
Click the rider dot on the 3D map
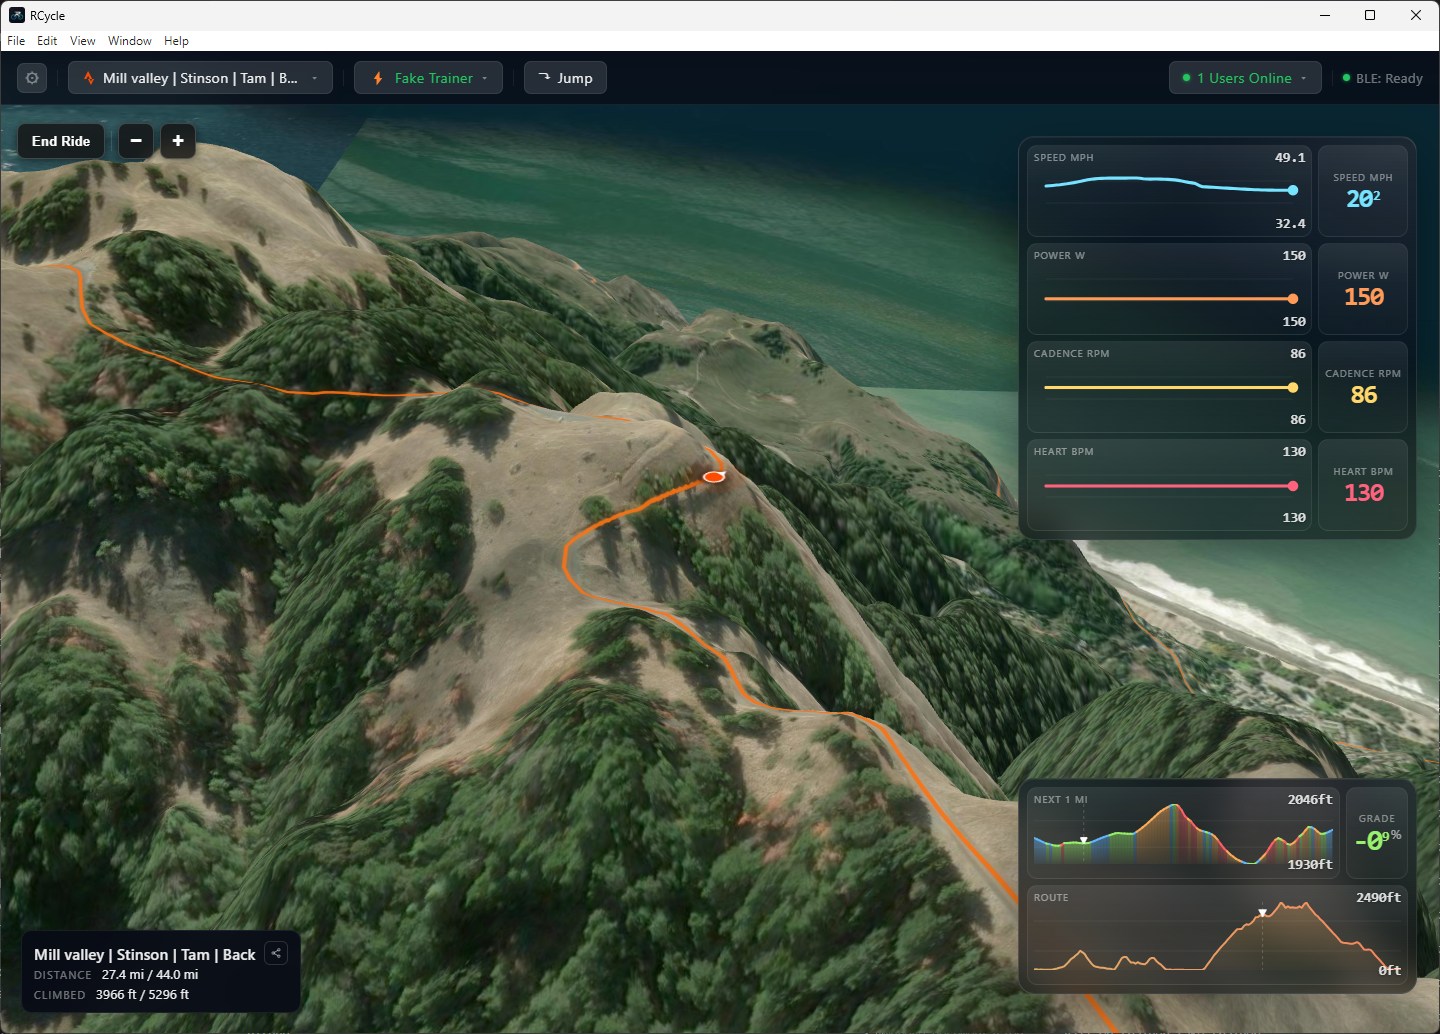(714, 477)
